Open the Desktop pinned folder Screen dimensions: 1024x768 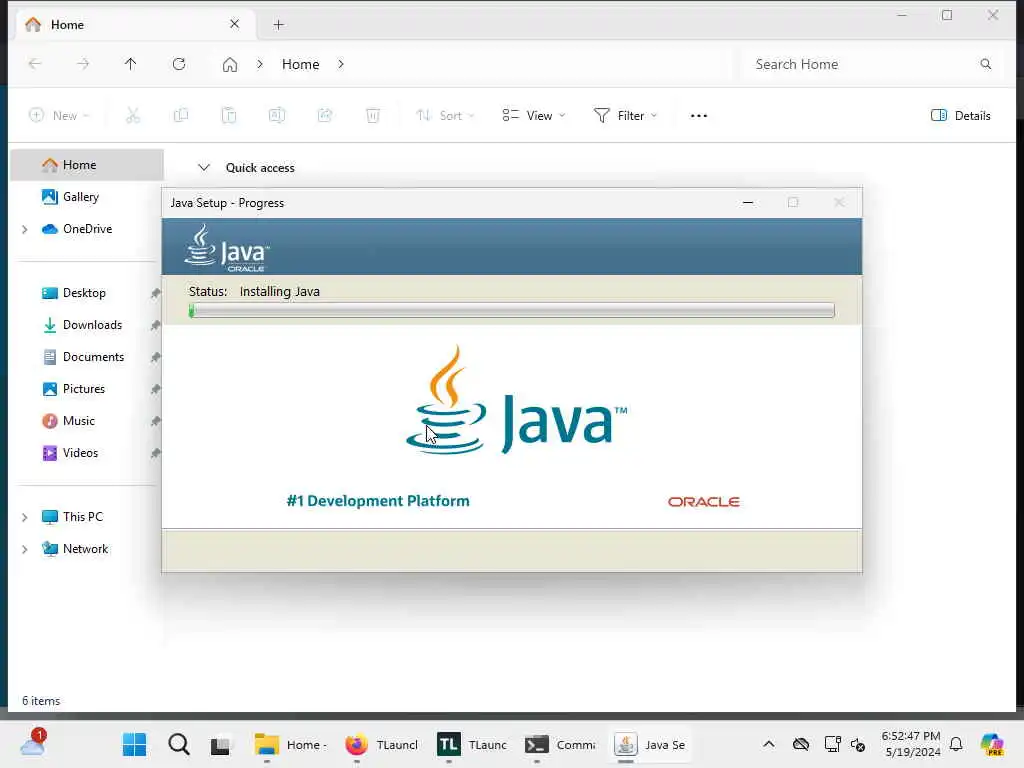pos(84,293)
